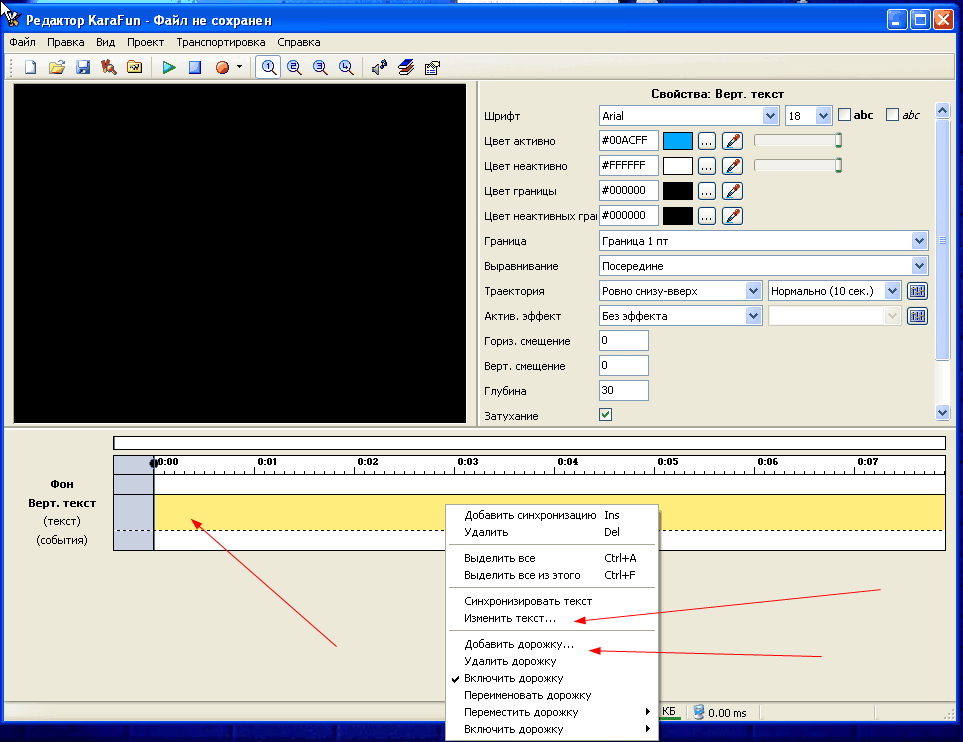Select the third magnifier zoom icon

pos(320,68)
